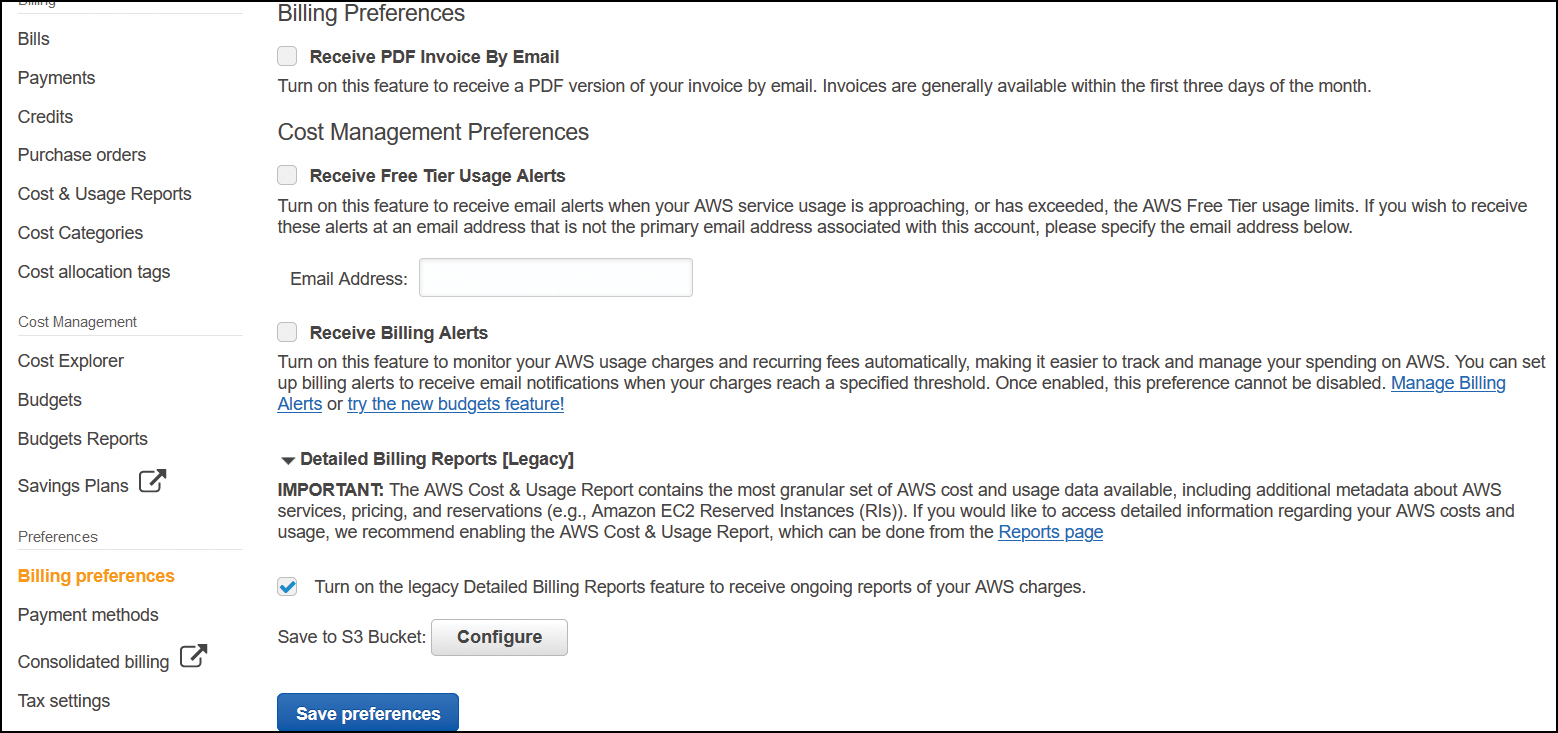Click the Email Address input field

[556, 277]
